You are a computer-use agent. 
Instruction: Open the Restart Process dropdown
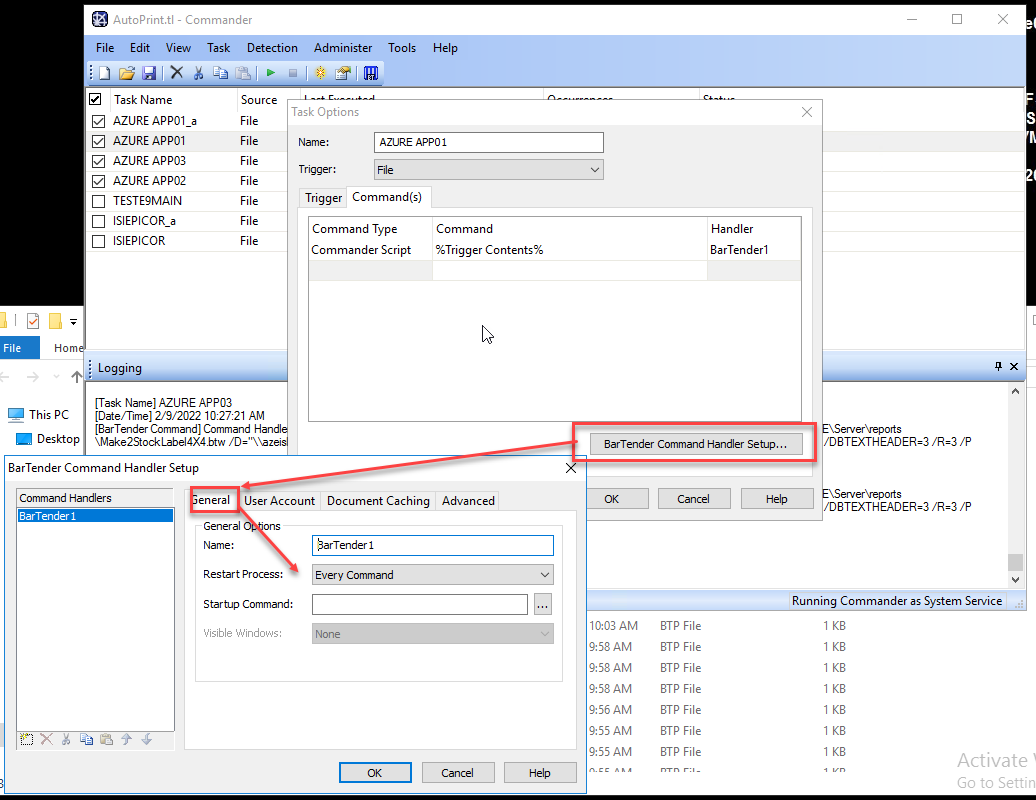pyautogui.click(x=432, y=575)
